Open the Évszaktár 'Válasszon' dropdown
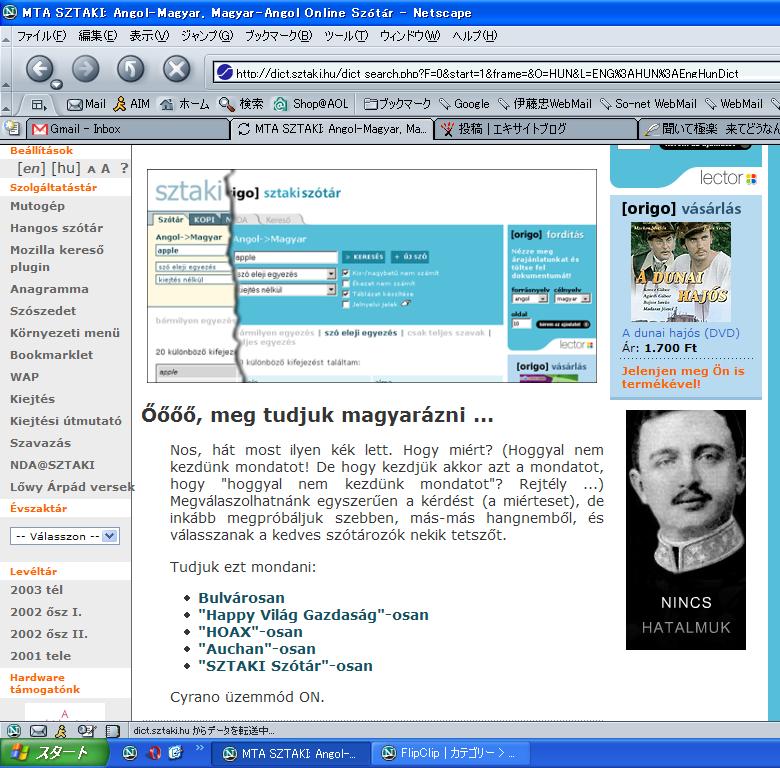 pos(65,536)
